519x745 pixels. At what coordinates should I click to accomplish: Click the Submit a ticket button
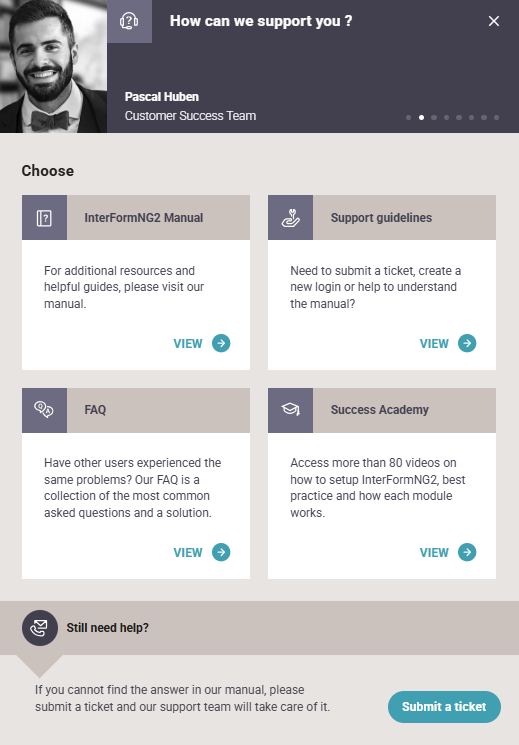pyautogui.click(x=444, y=707)
